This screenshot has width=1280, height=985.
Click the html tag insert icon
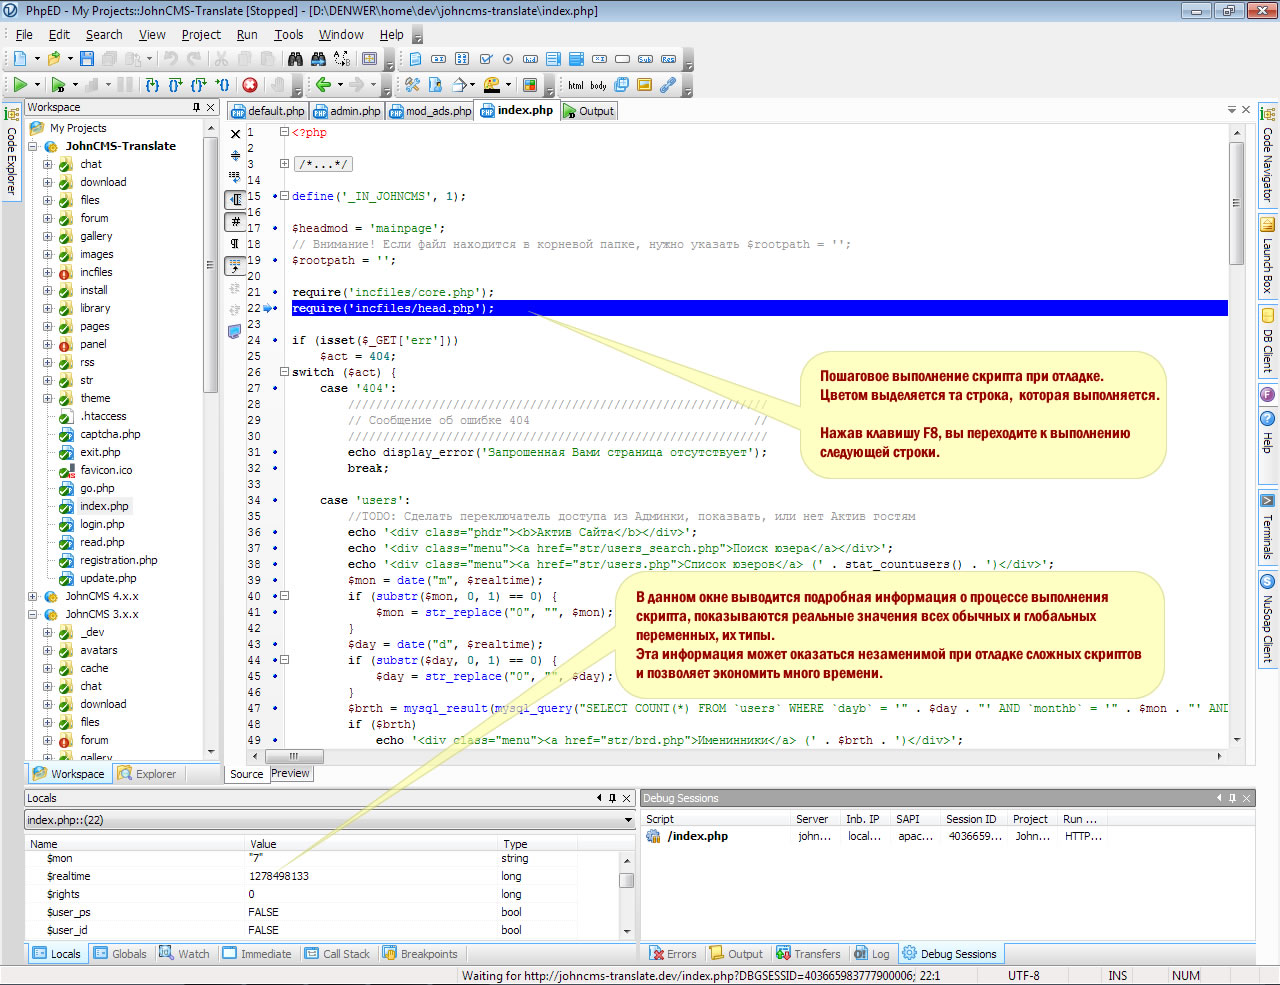(576, 85)
